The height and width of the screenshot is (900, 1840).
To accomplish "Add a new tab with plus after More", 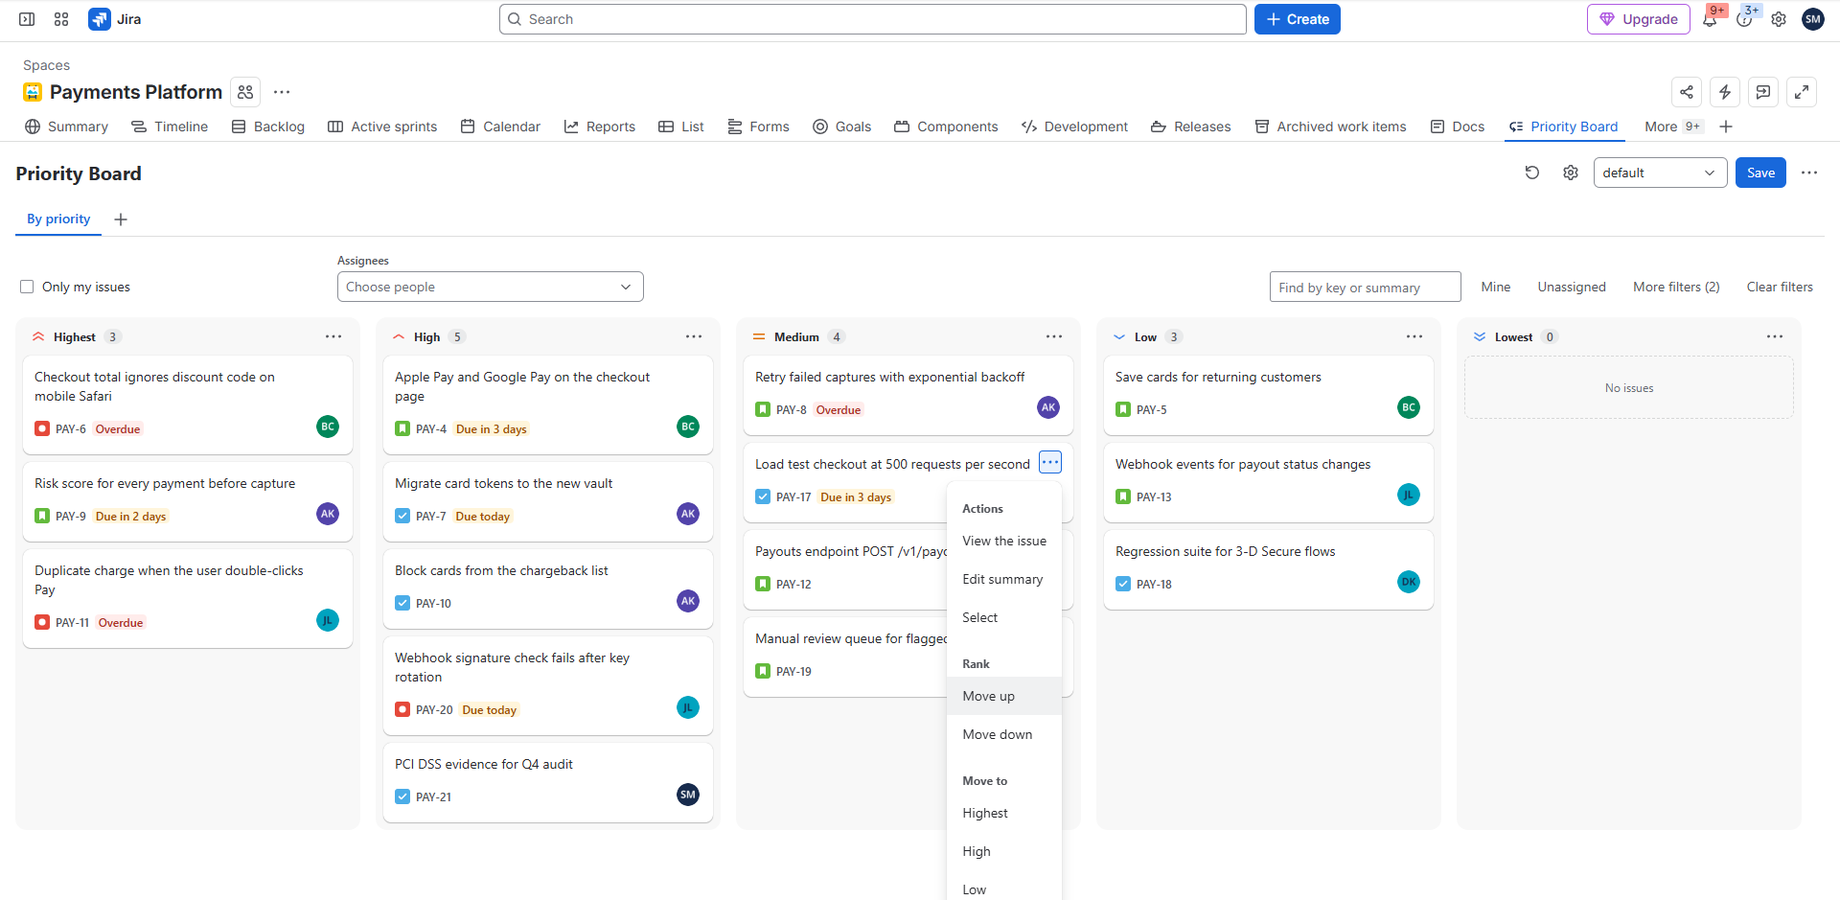I will point(1726,127).
